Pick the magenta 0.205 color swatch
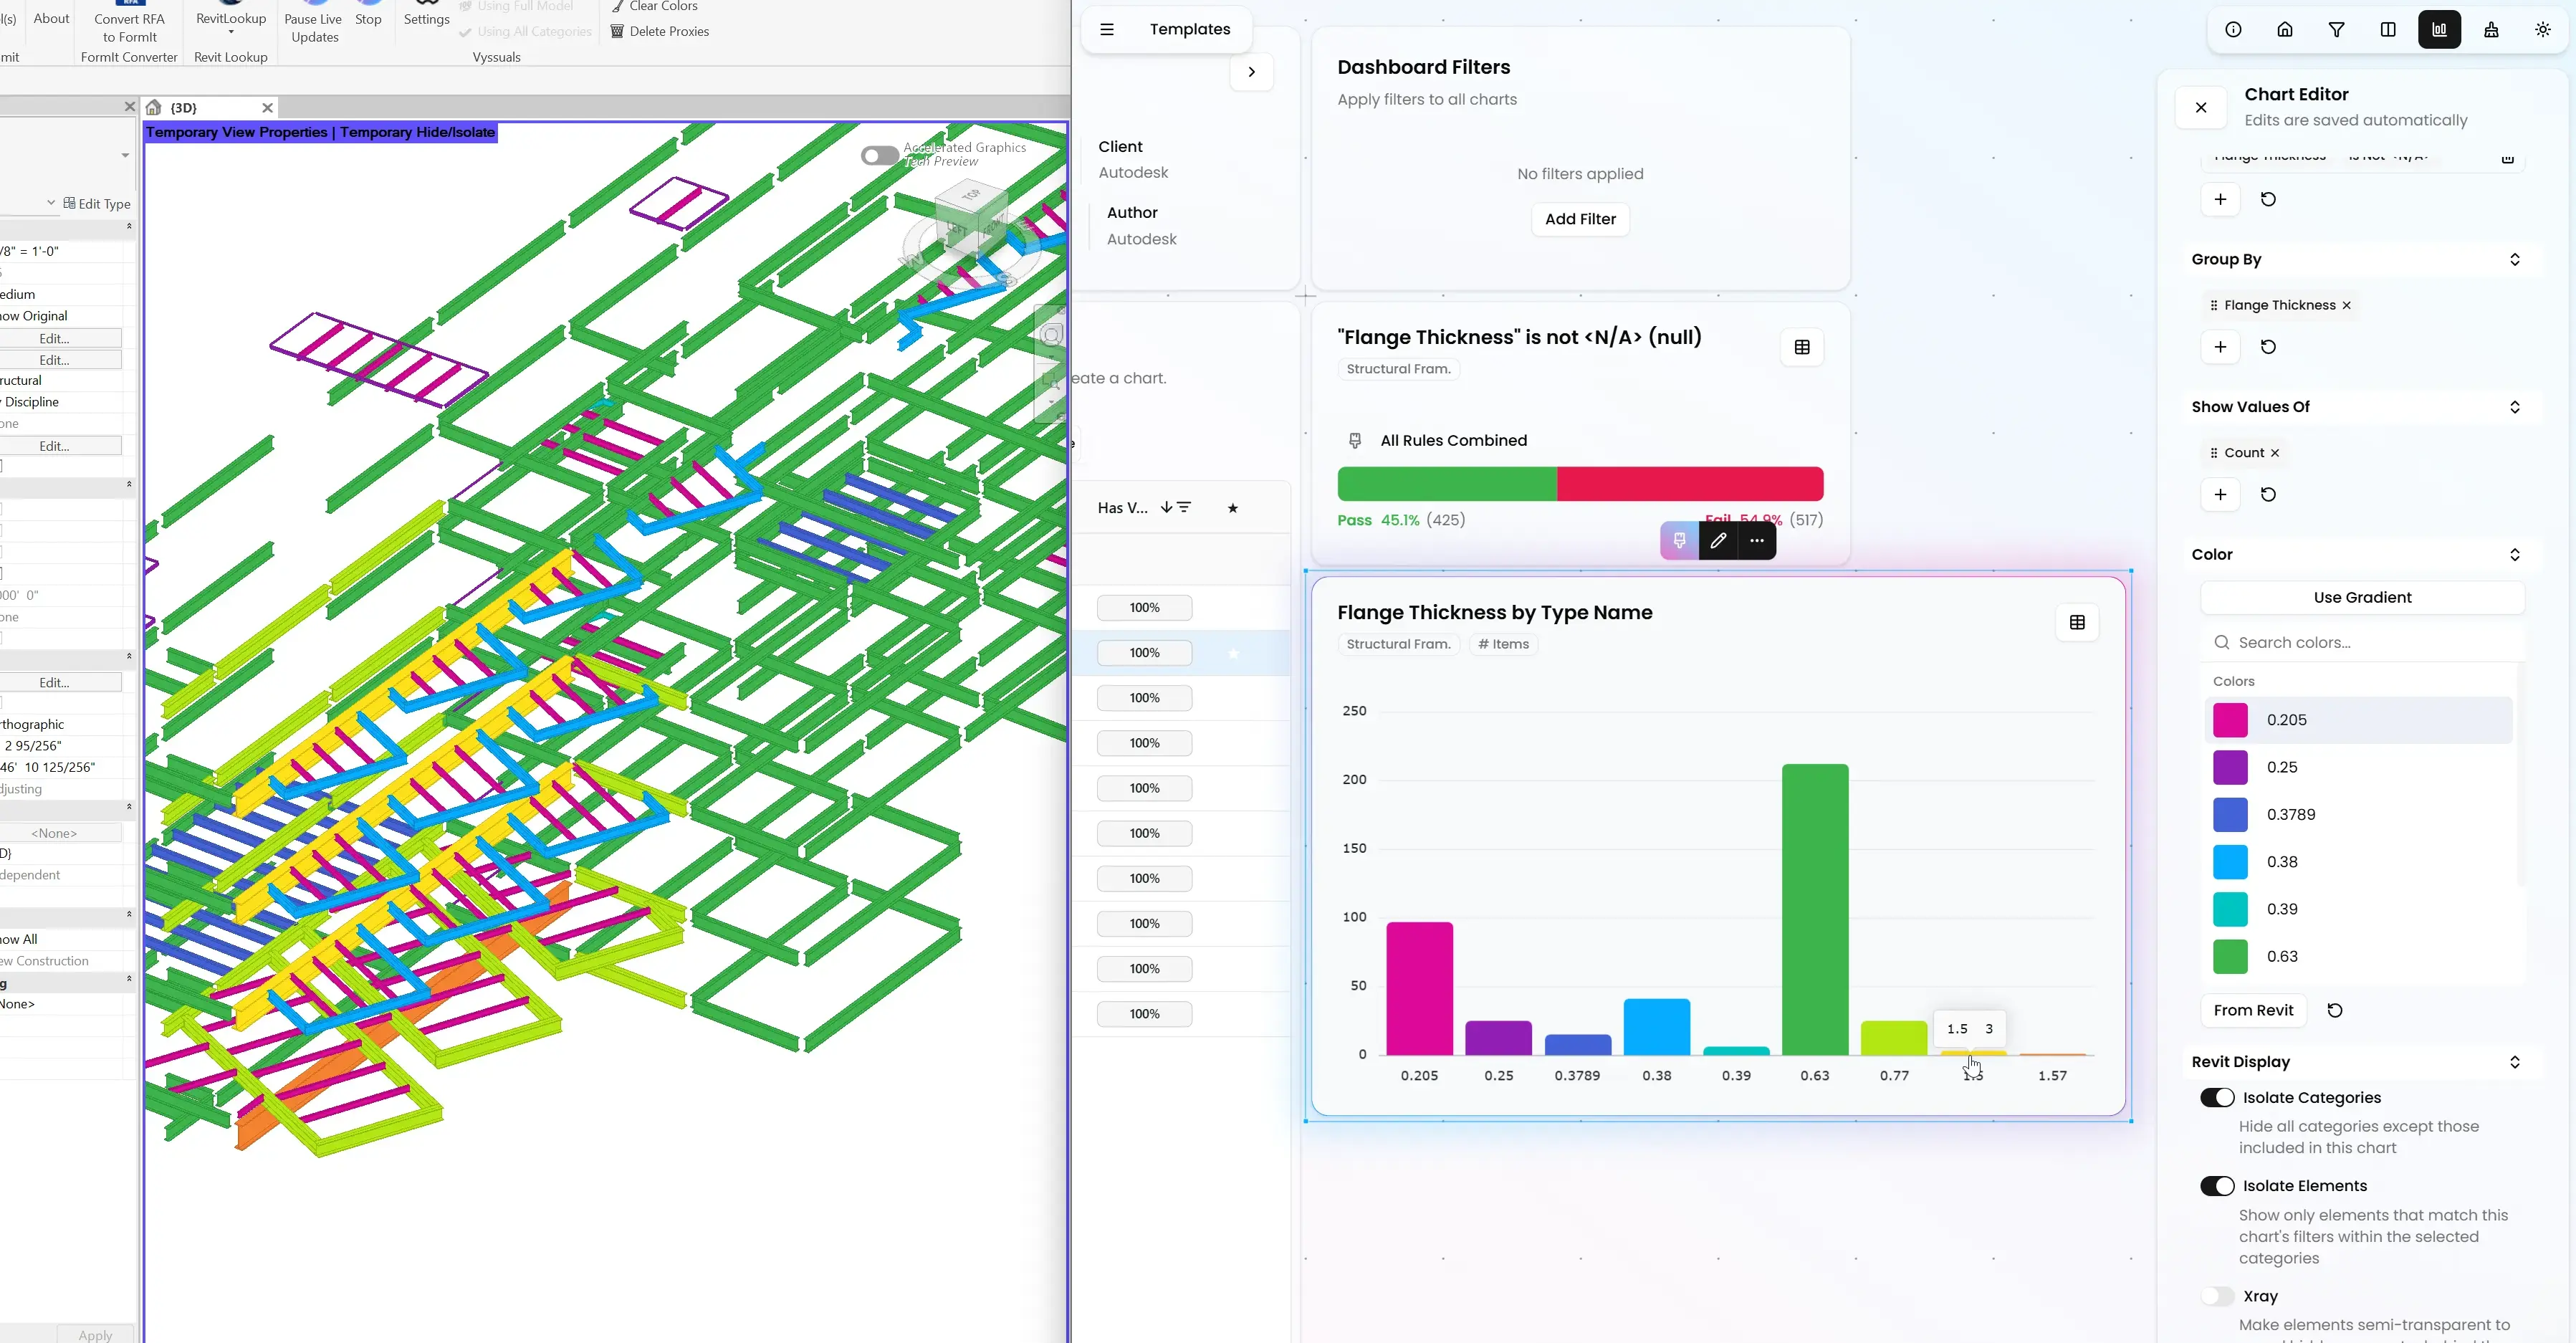 click(x=2230, y=720)
